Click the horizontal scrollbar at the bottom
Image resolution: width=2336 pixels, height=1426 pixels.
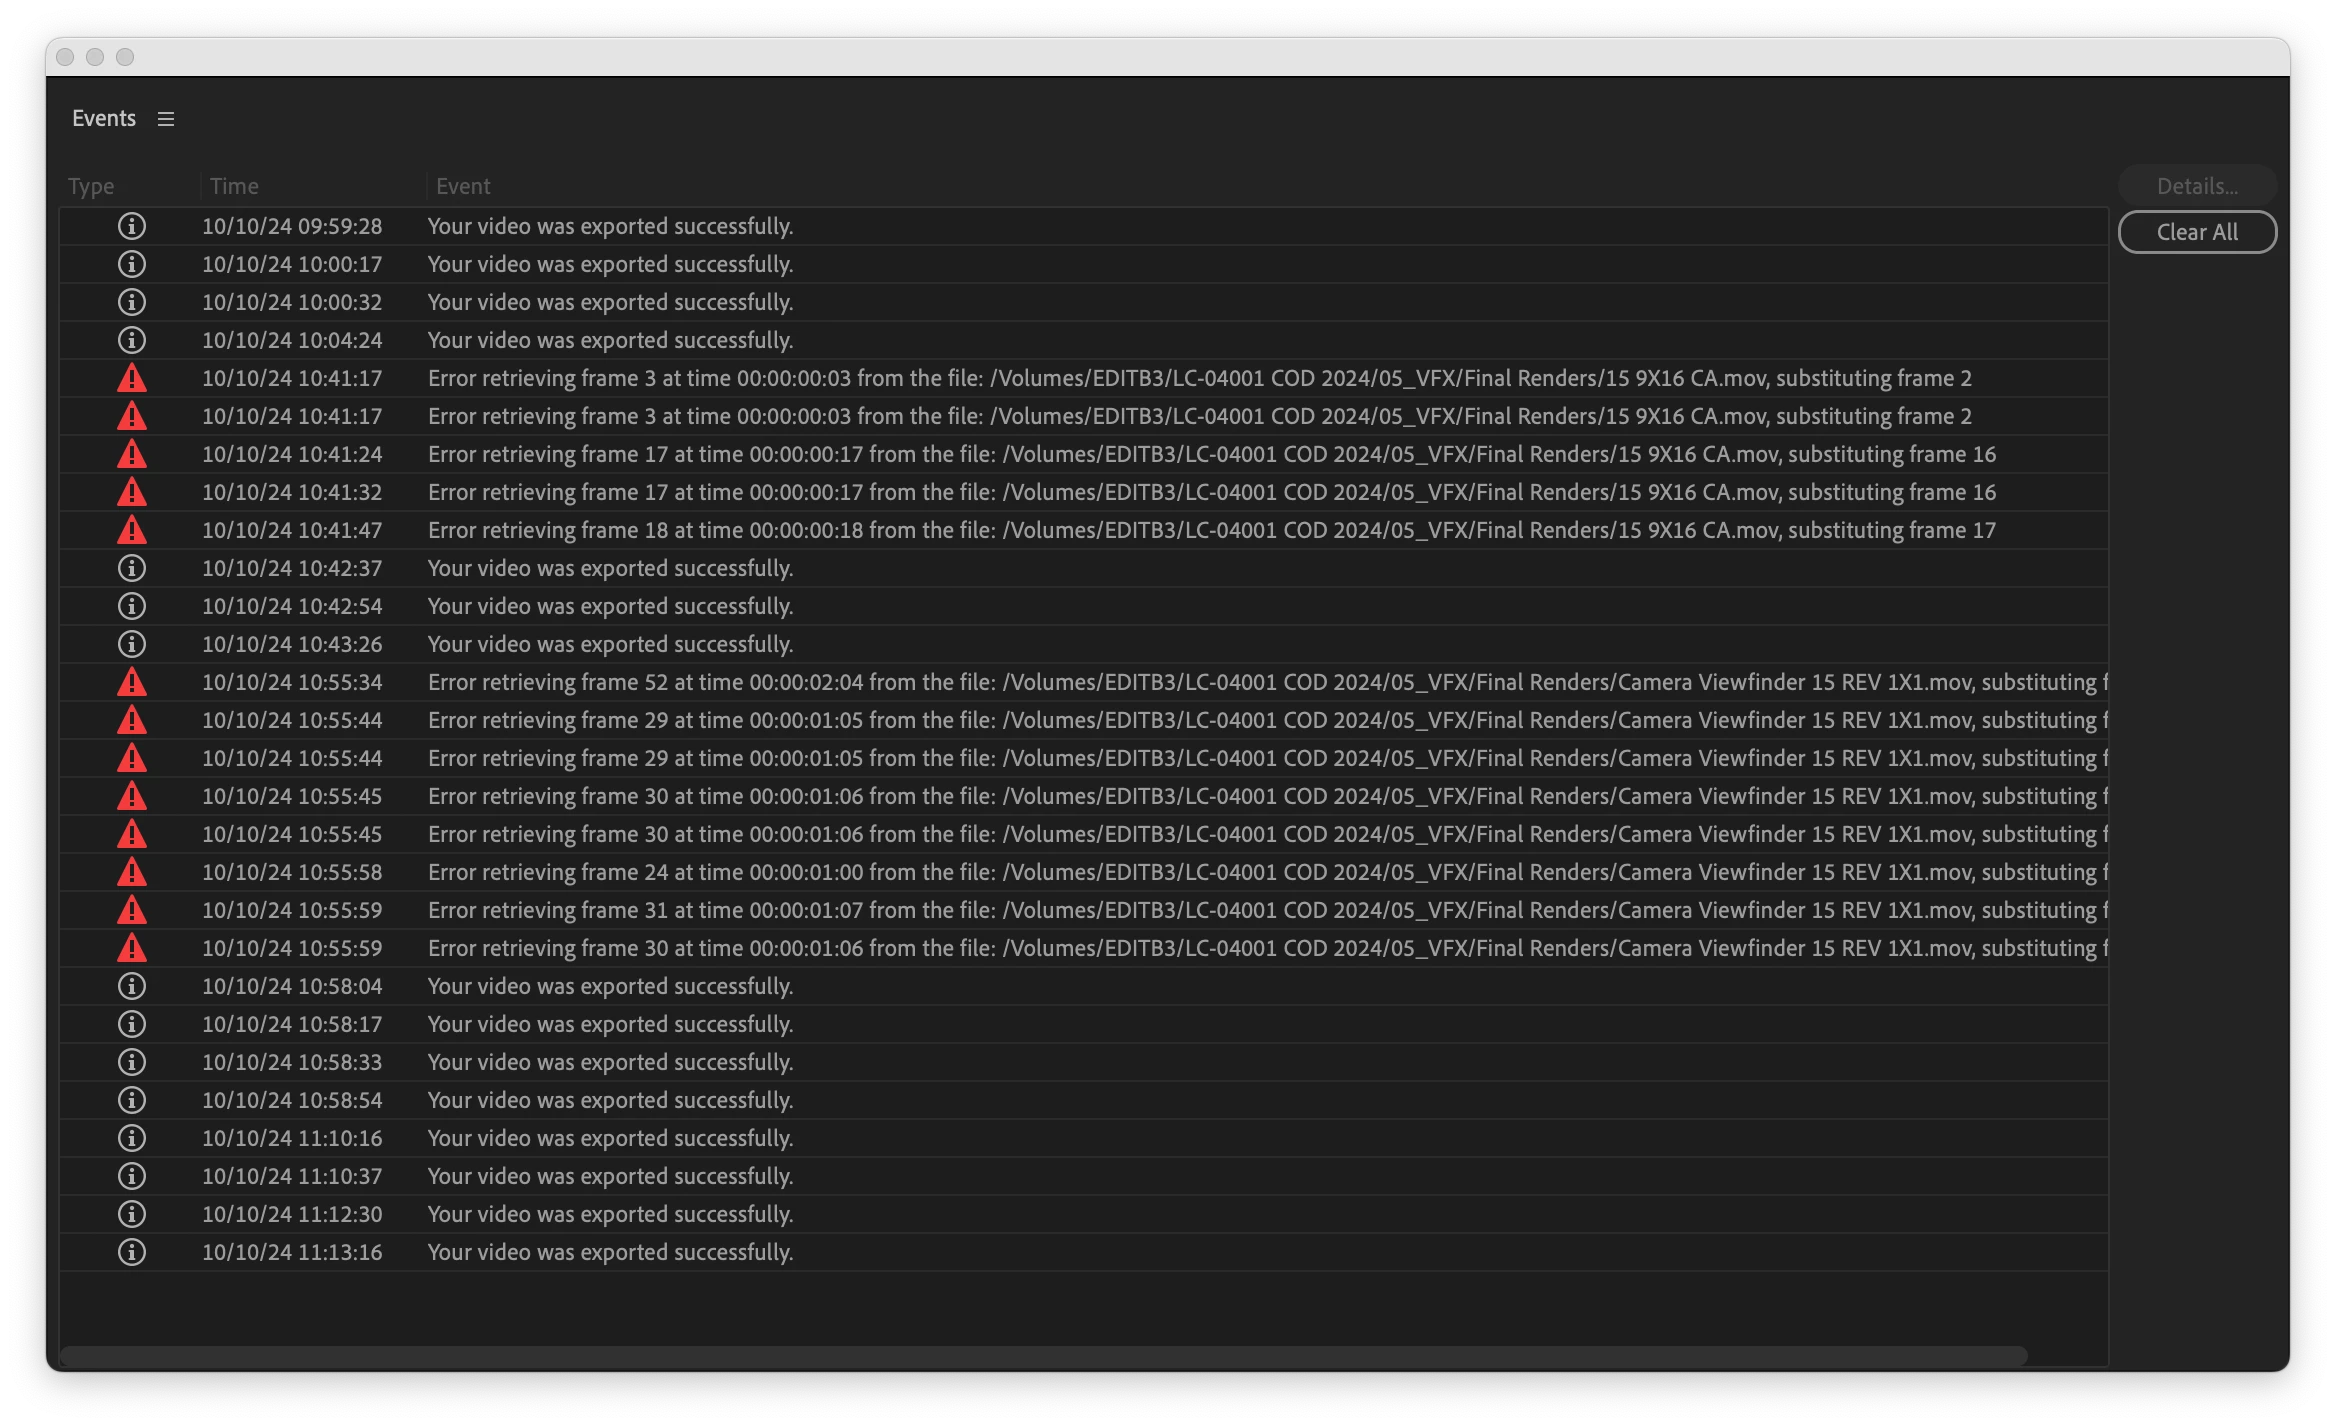1043,1355
